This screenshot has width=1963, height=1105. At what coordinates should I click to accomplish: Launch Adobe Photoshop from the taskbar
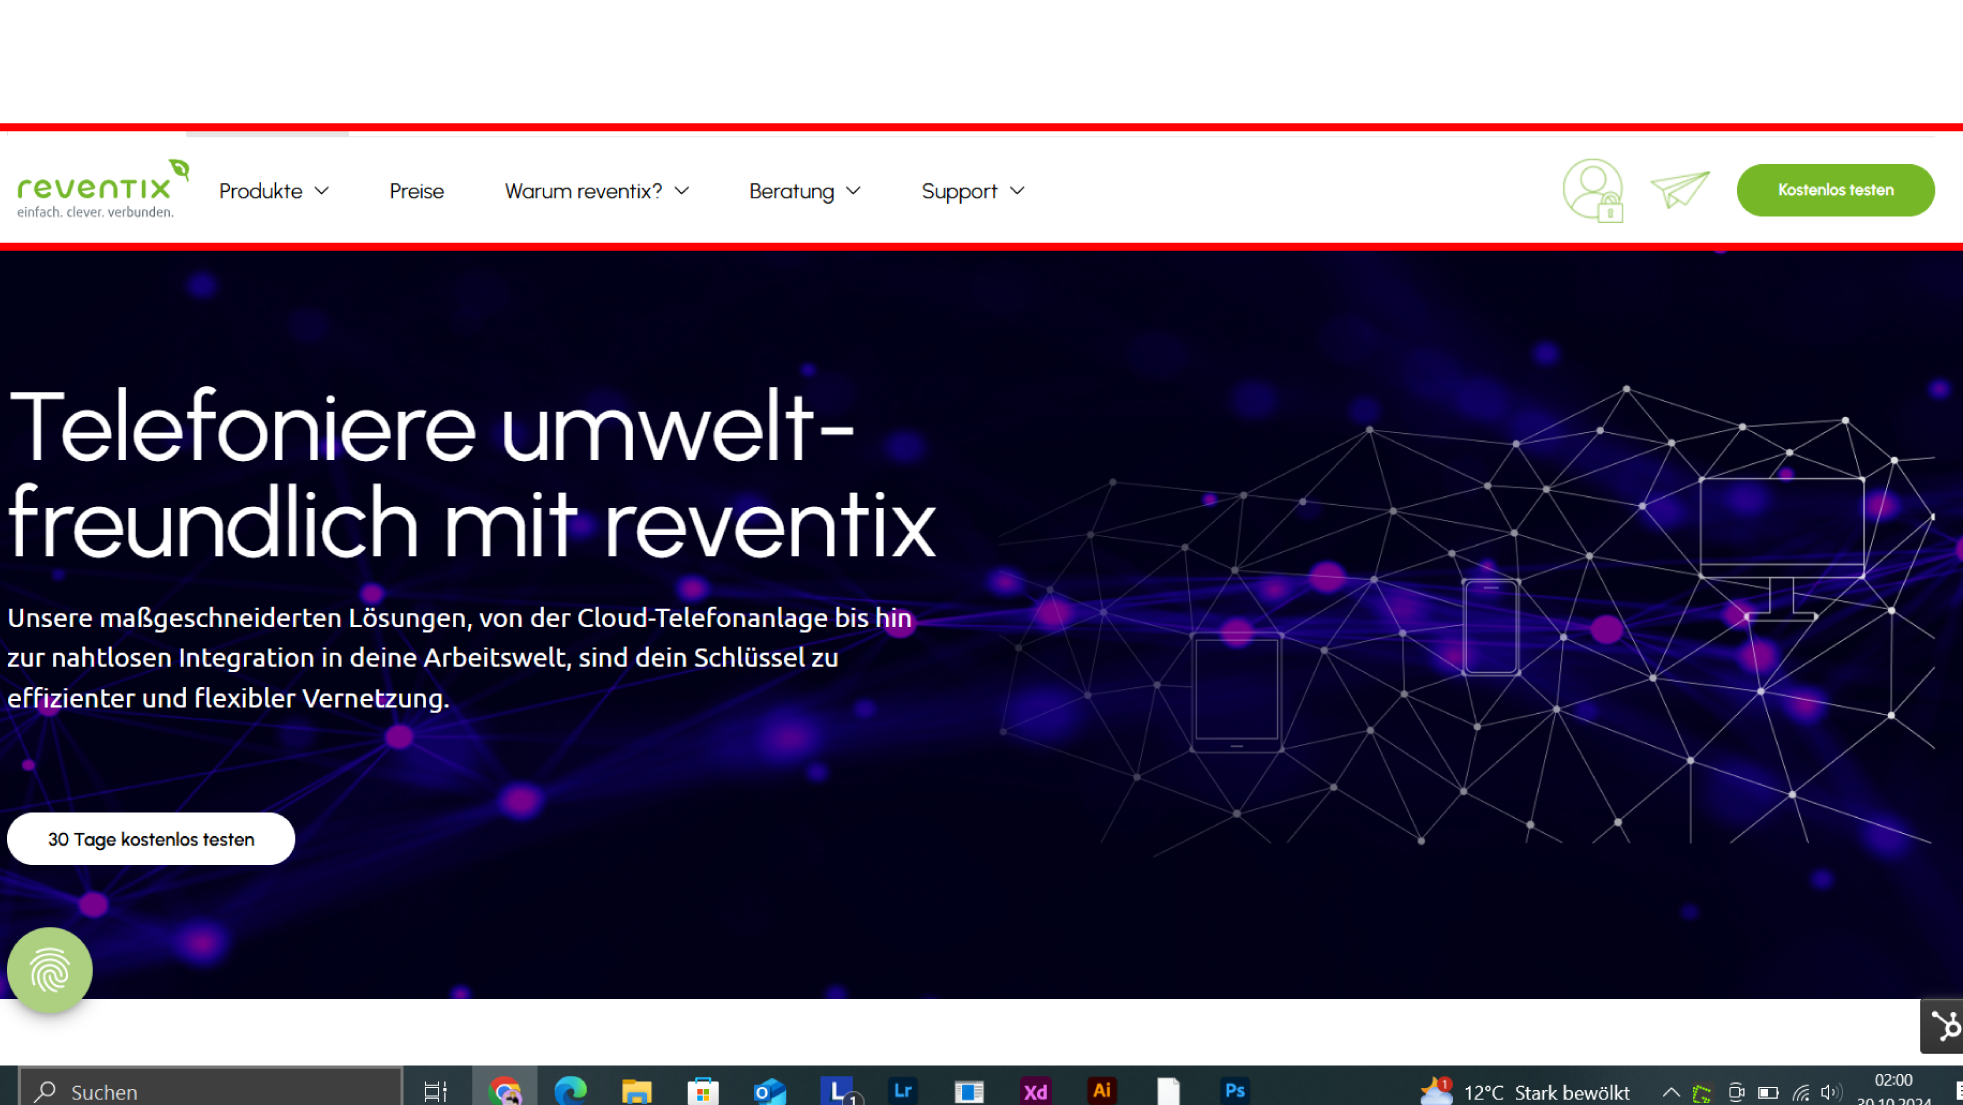(1235, 1091)
